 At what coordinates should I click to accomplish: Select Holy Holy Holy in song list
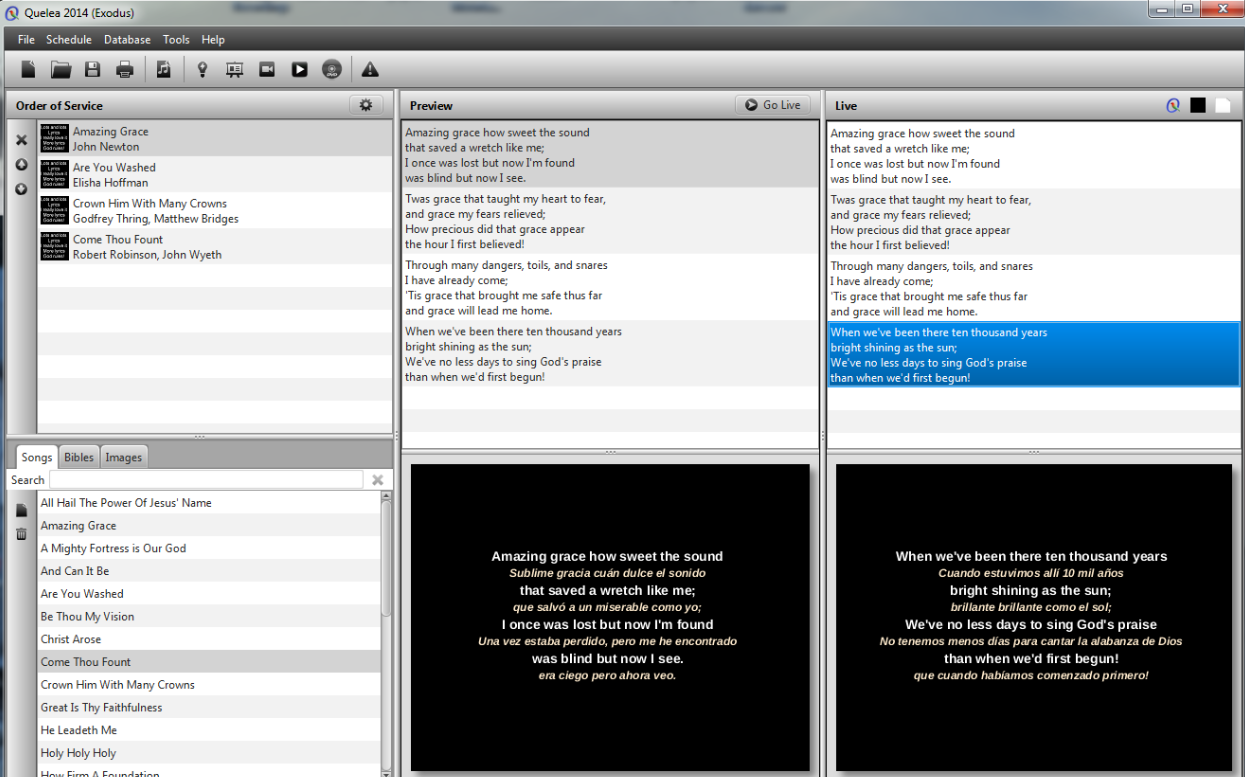click(x=209, y=753)
